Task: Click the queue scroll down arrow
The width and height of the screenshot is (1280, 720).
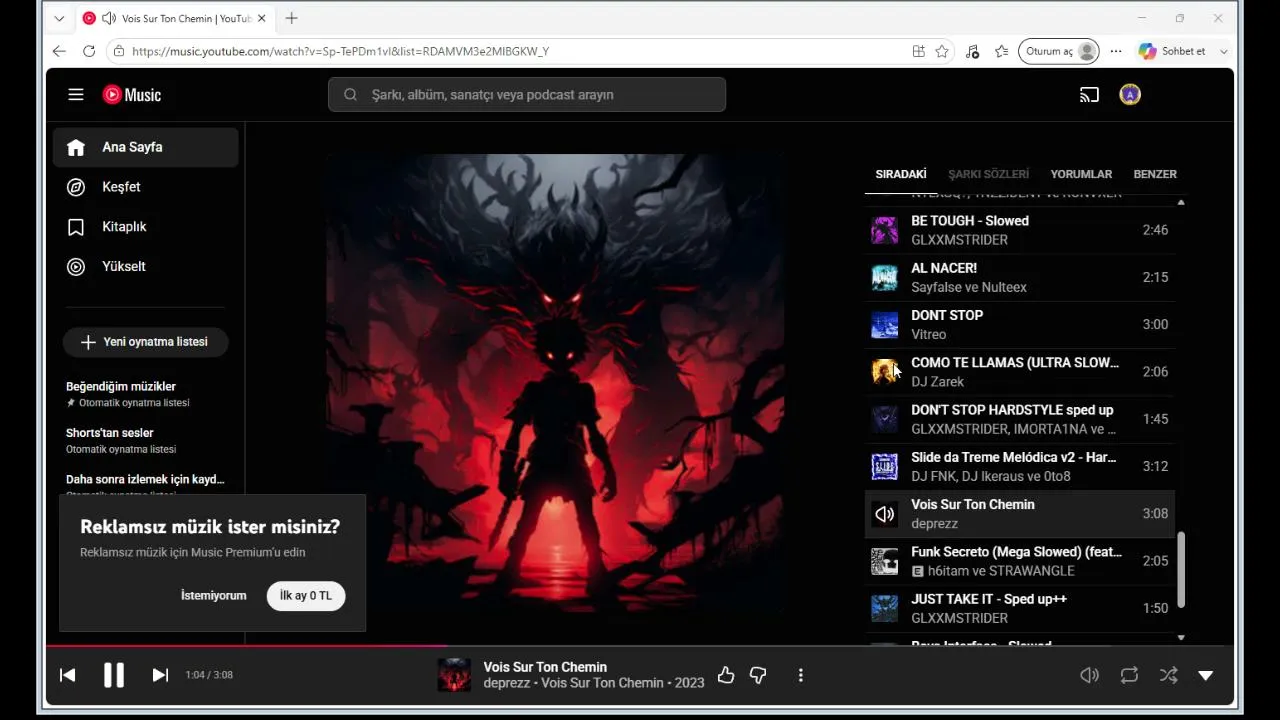Action: [x=1181, y=637]
